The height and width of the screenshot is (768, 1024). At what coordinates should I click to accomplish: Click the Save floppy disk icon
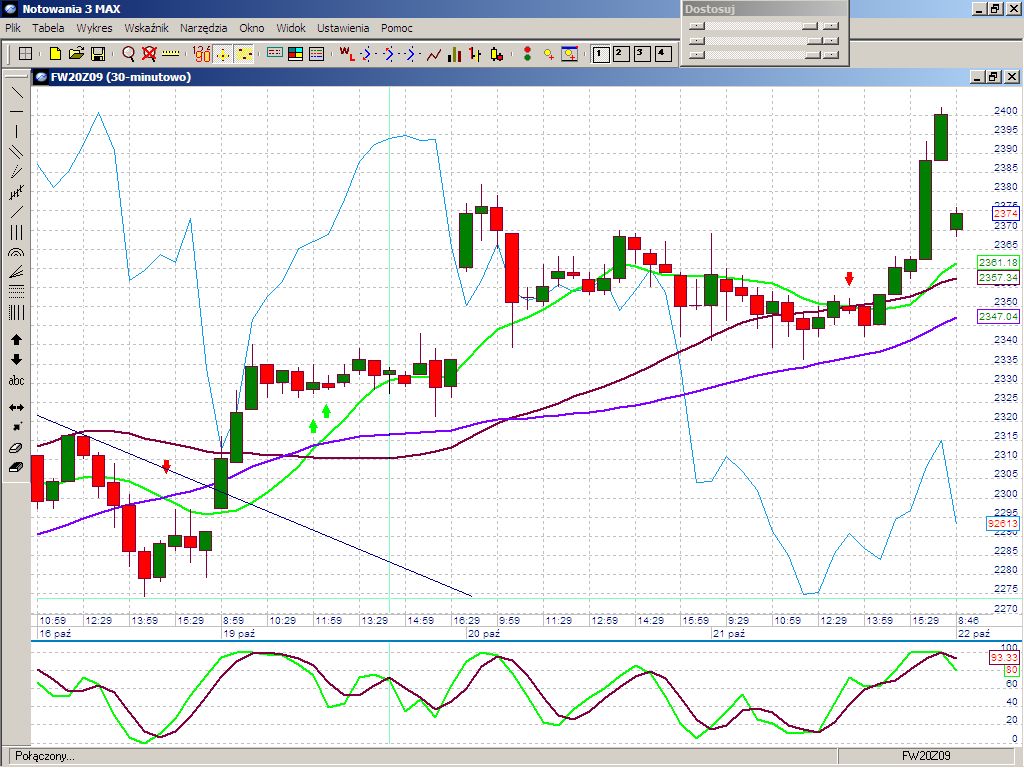98,54
